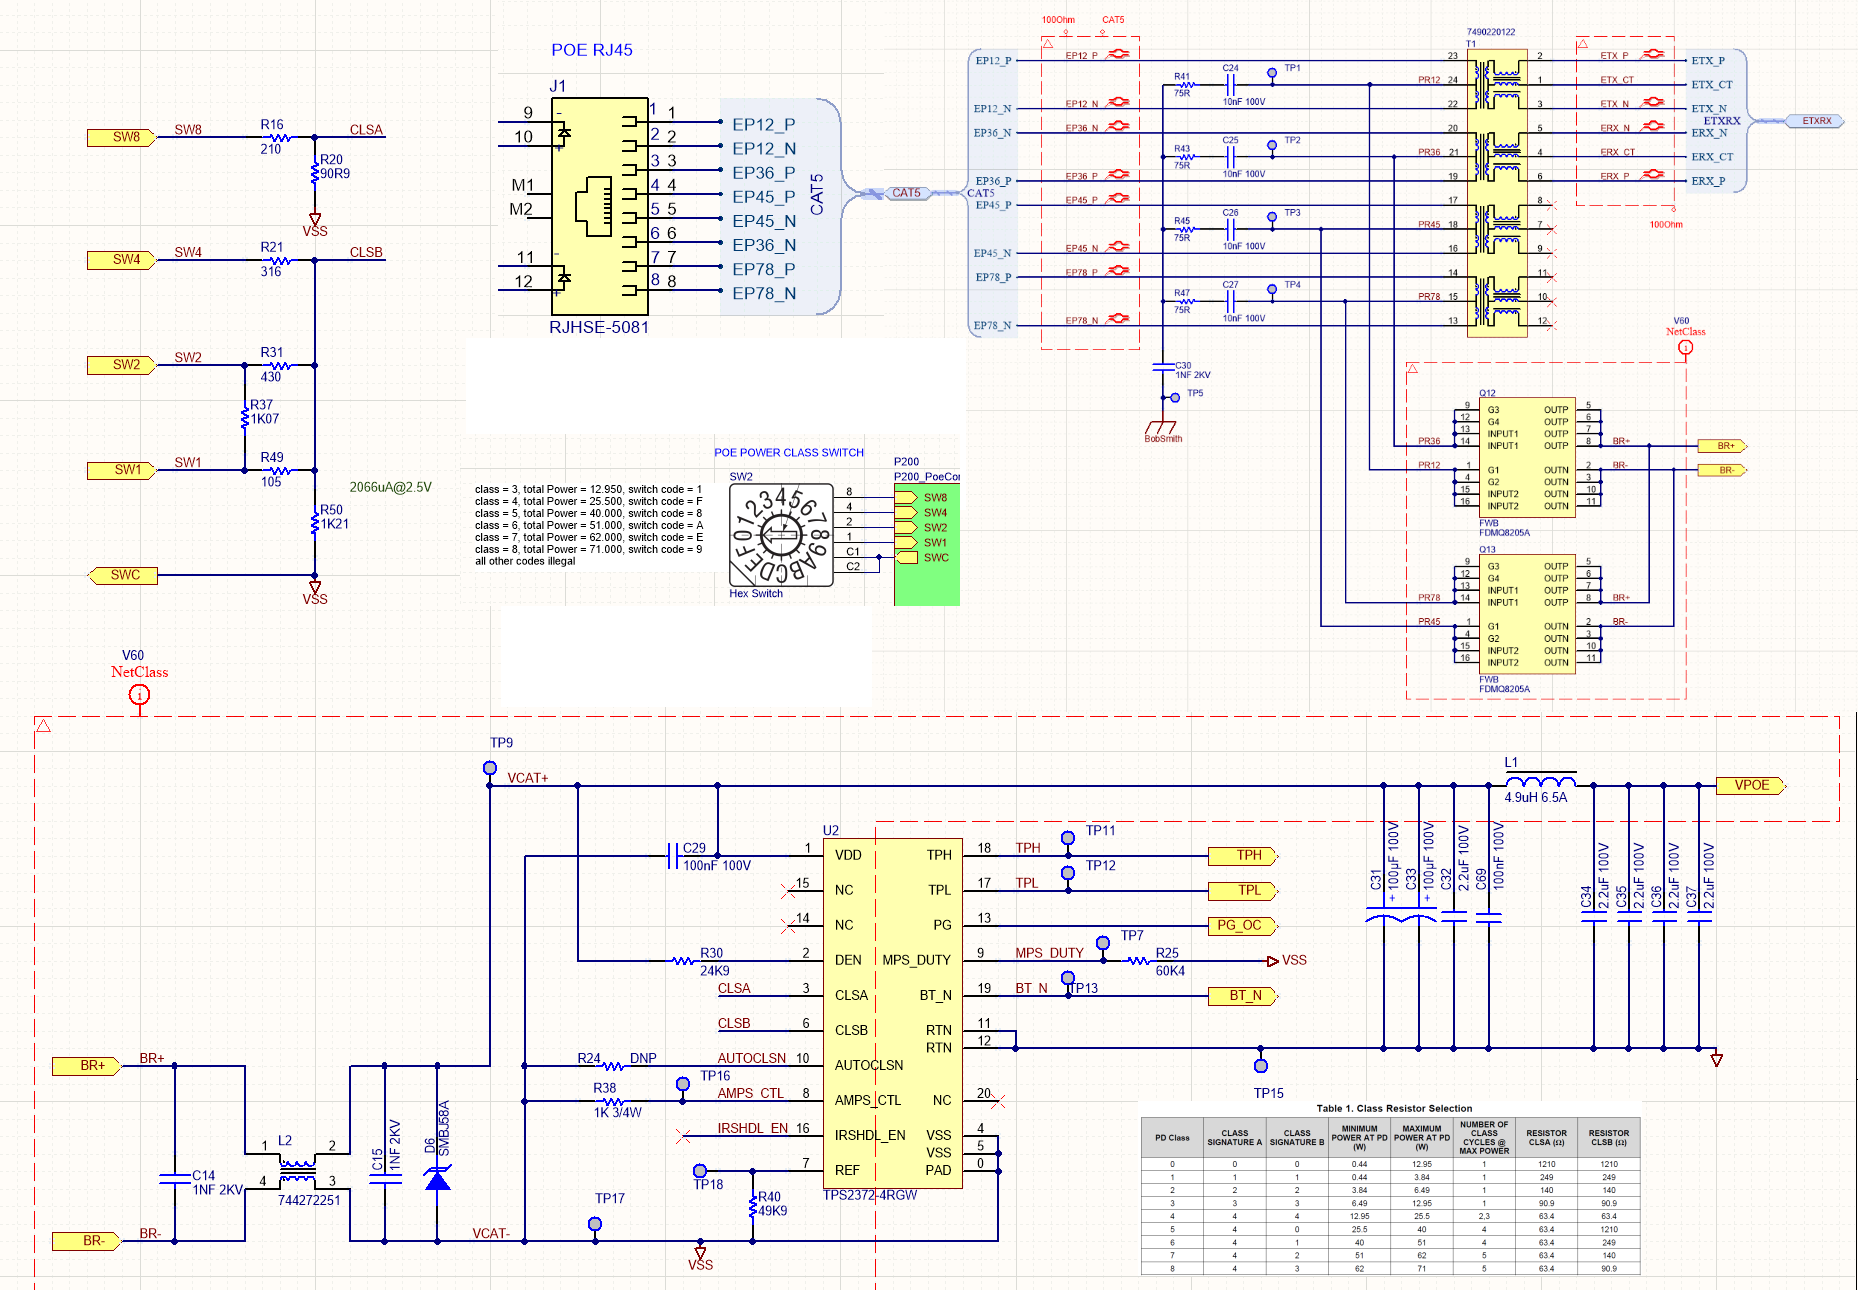Select the PG_OC output port
This screenshot has width=1858, height=1290.
click(1244, 925)
